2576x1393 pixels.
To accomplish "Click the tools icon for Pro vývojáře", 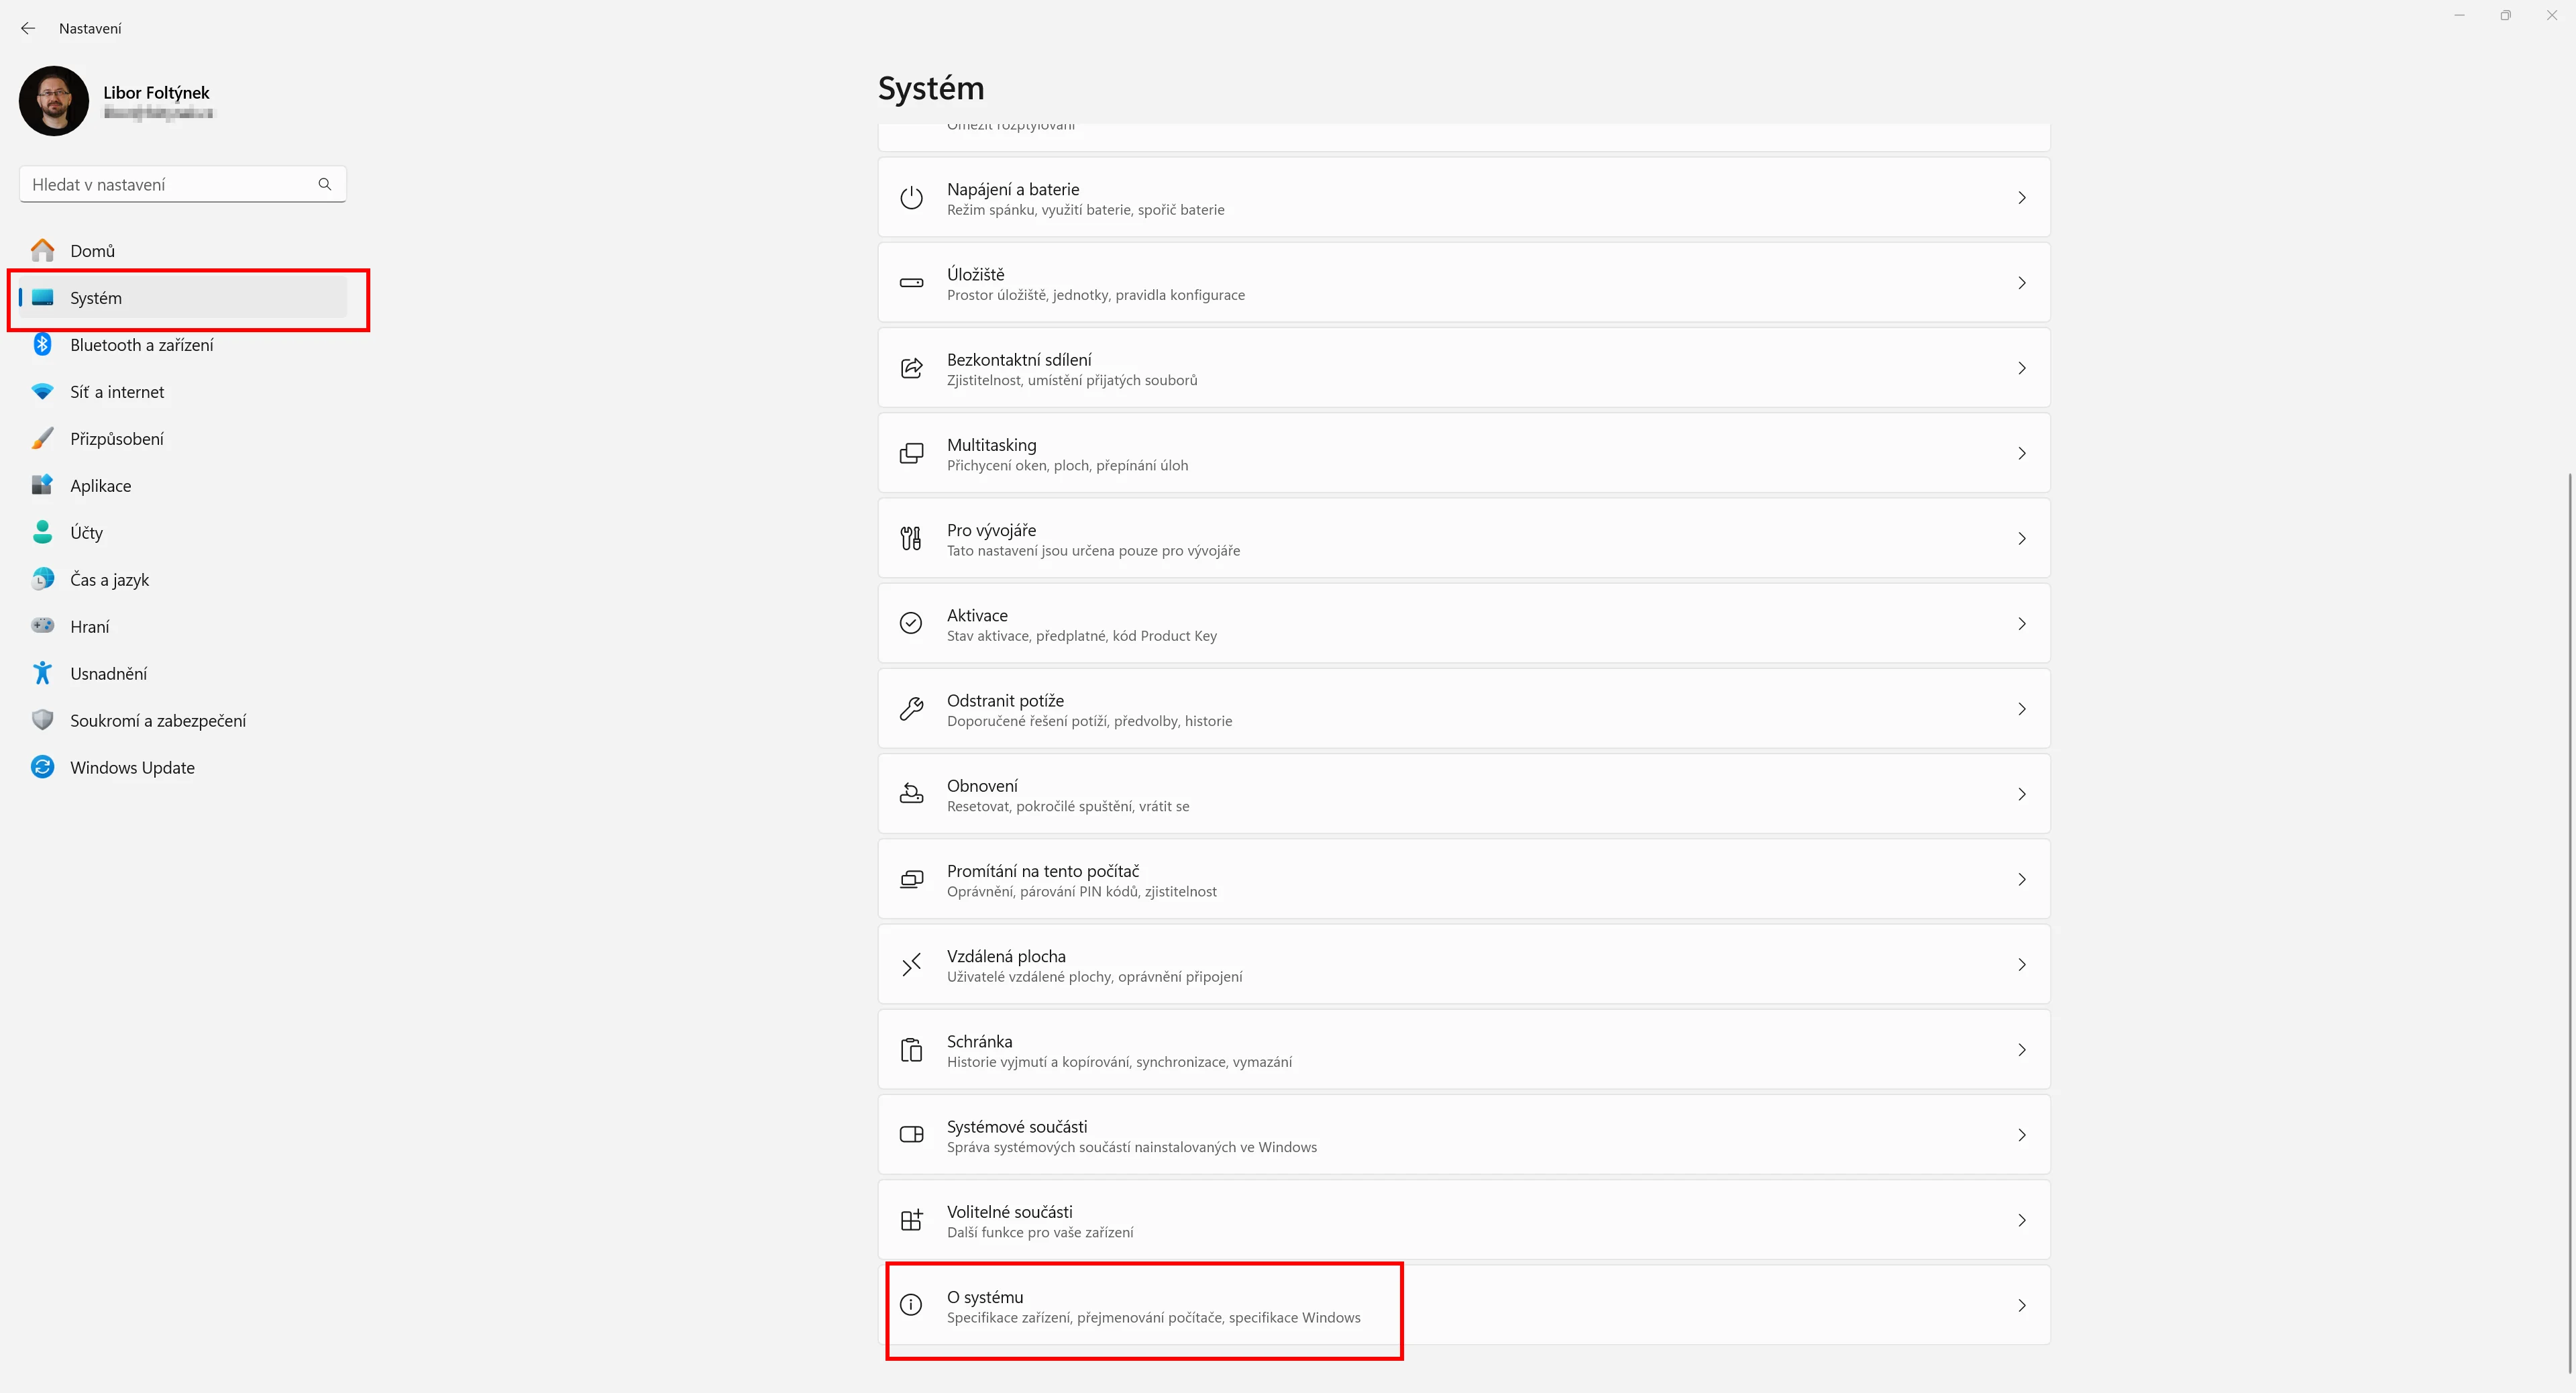I will pos(911,539).
